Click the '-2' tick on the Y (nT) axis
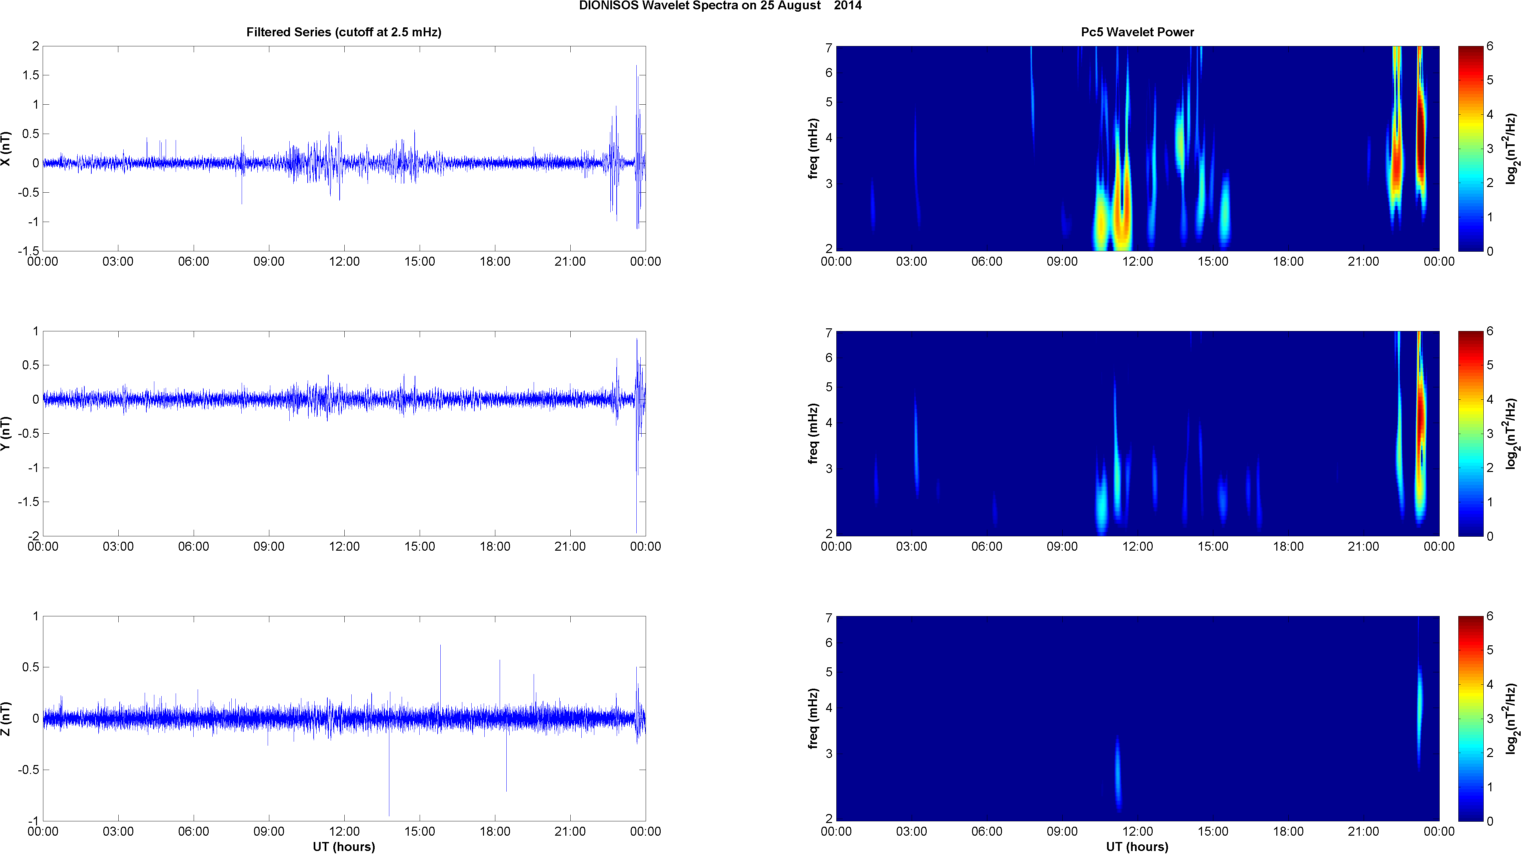The height and width of the screenshot is (854, 1521). pyautogui.click(x=33, y=536)
